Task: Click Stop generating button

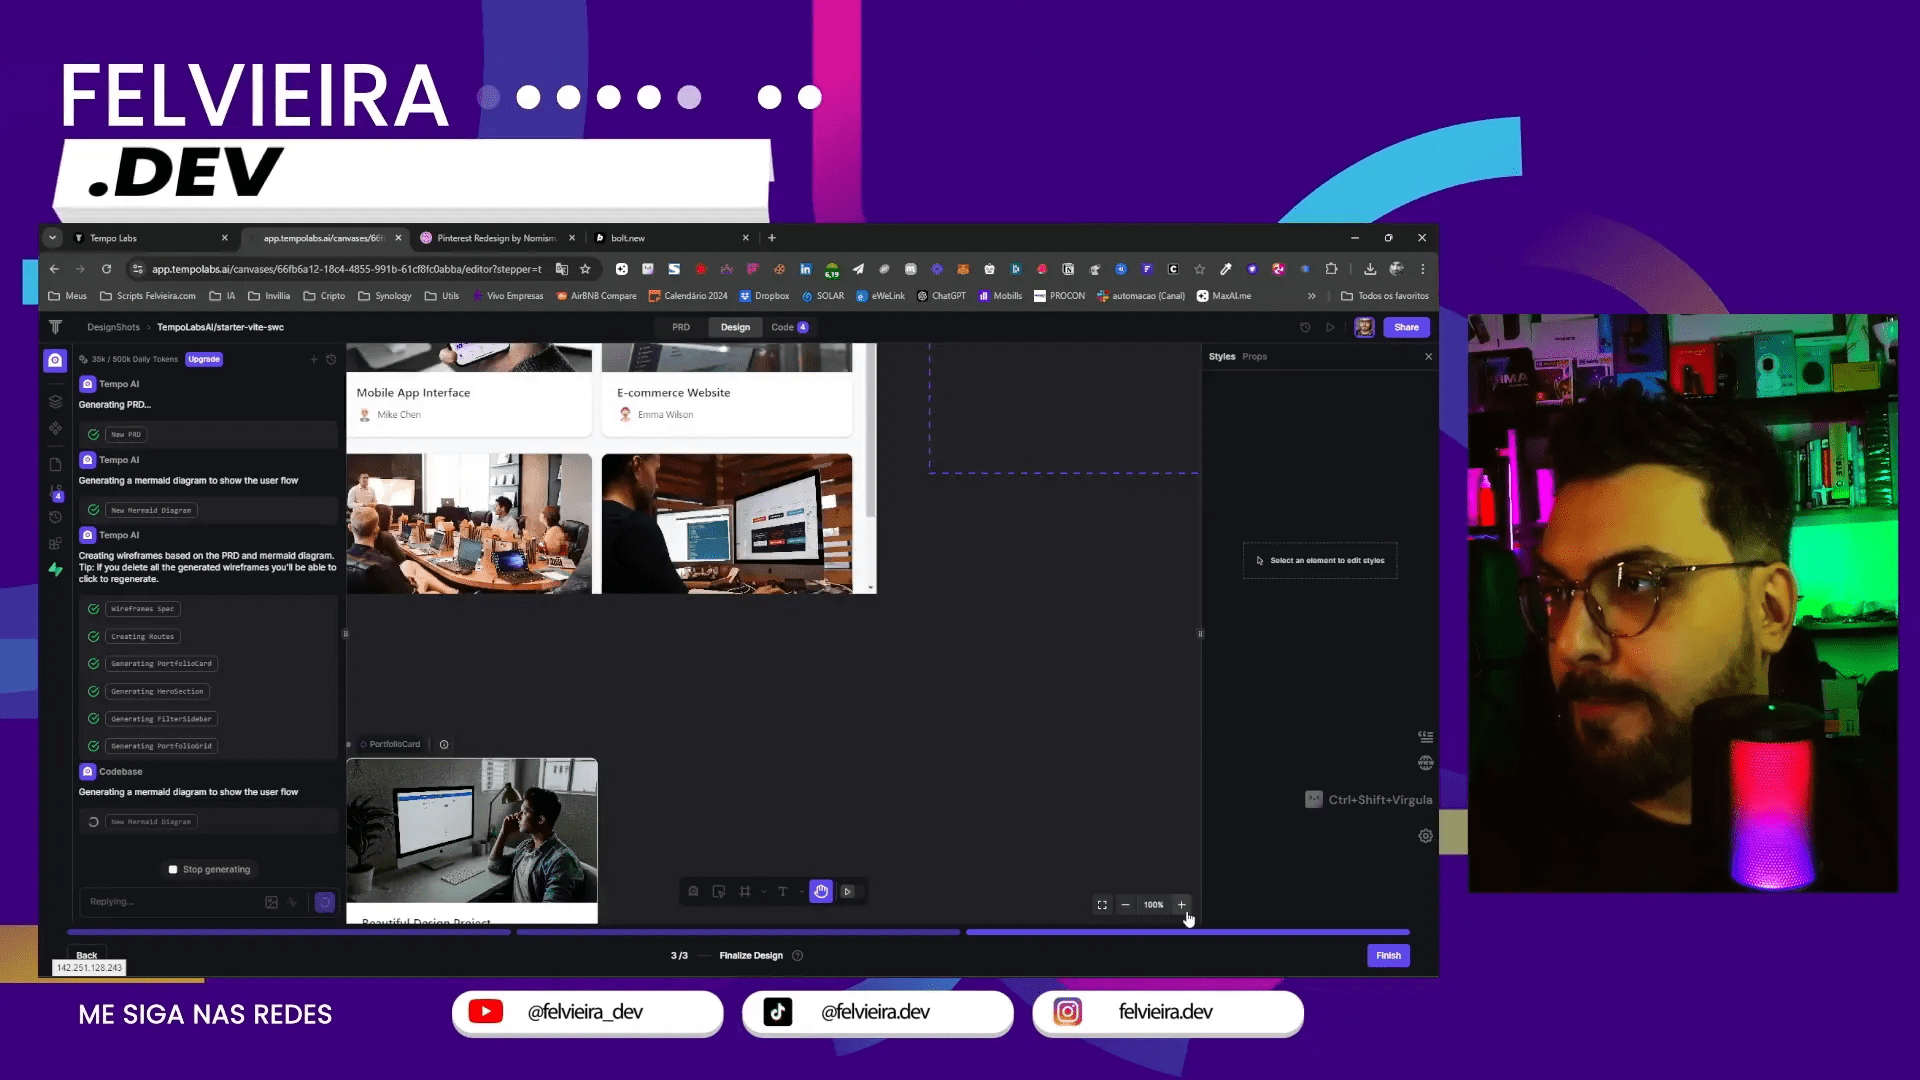Action: pyautogui.click(x=209, y=870)
